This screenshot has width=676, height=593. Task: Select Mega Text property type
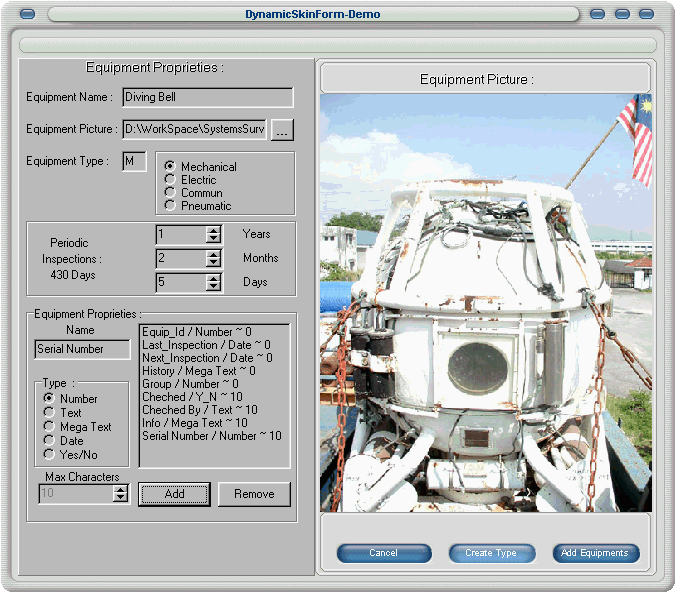click(x=48, y=427)
